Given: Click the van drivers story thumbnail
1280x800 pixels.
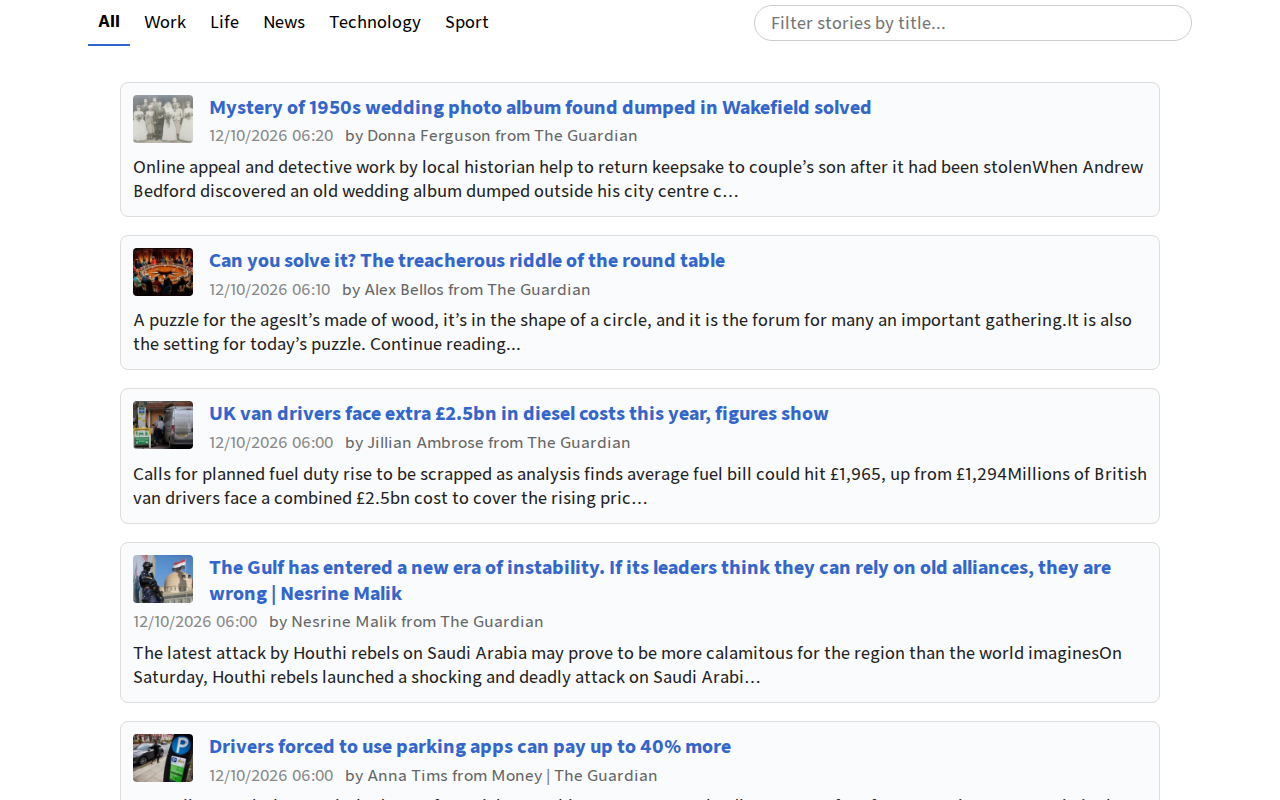Looking at the screenshot, I should [x=163, y=425].
